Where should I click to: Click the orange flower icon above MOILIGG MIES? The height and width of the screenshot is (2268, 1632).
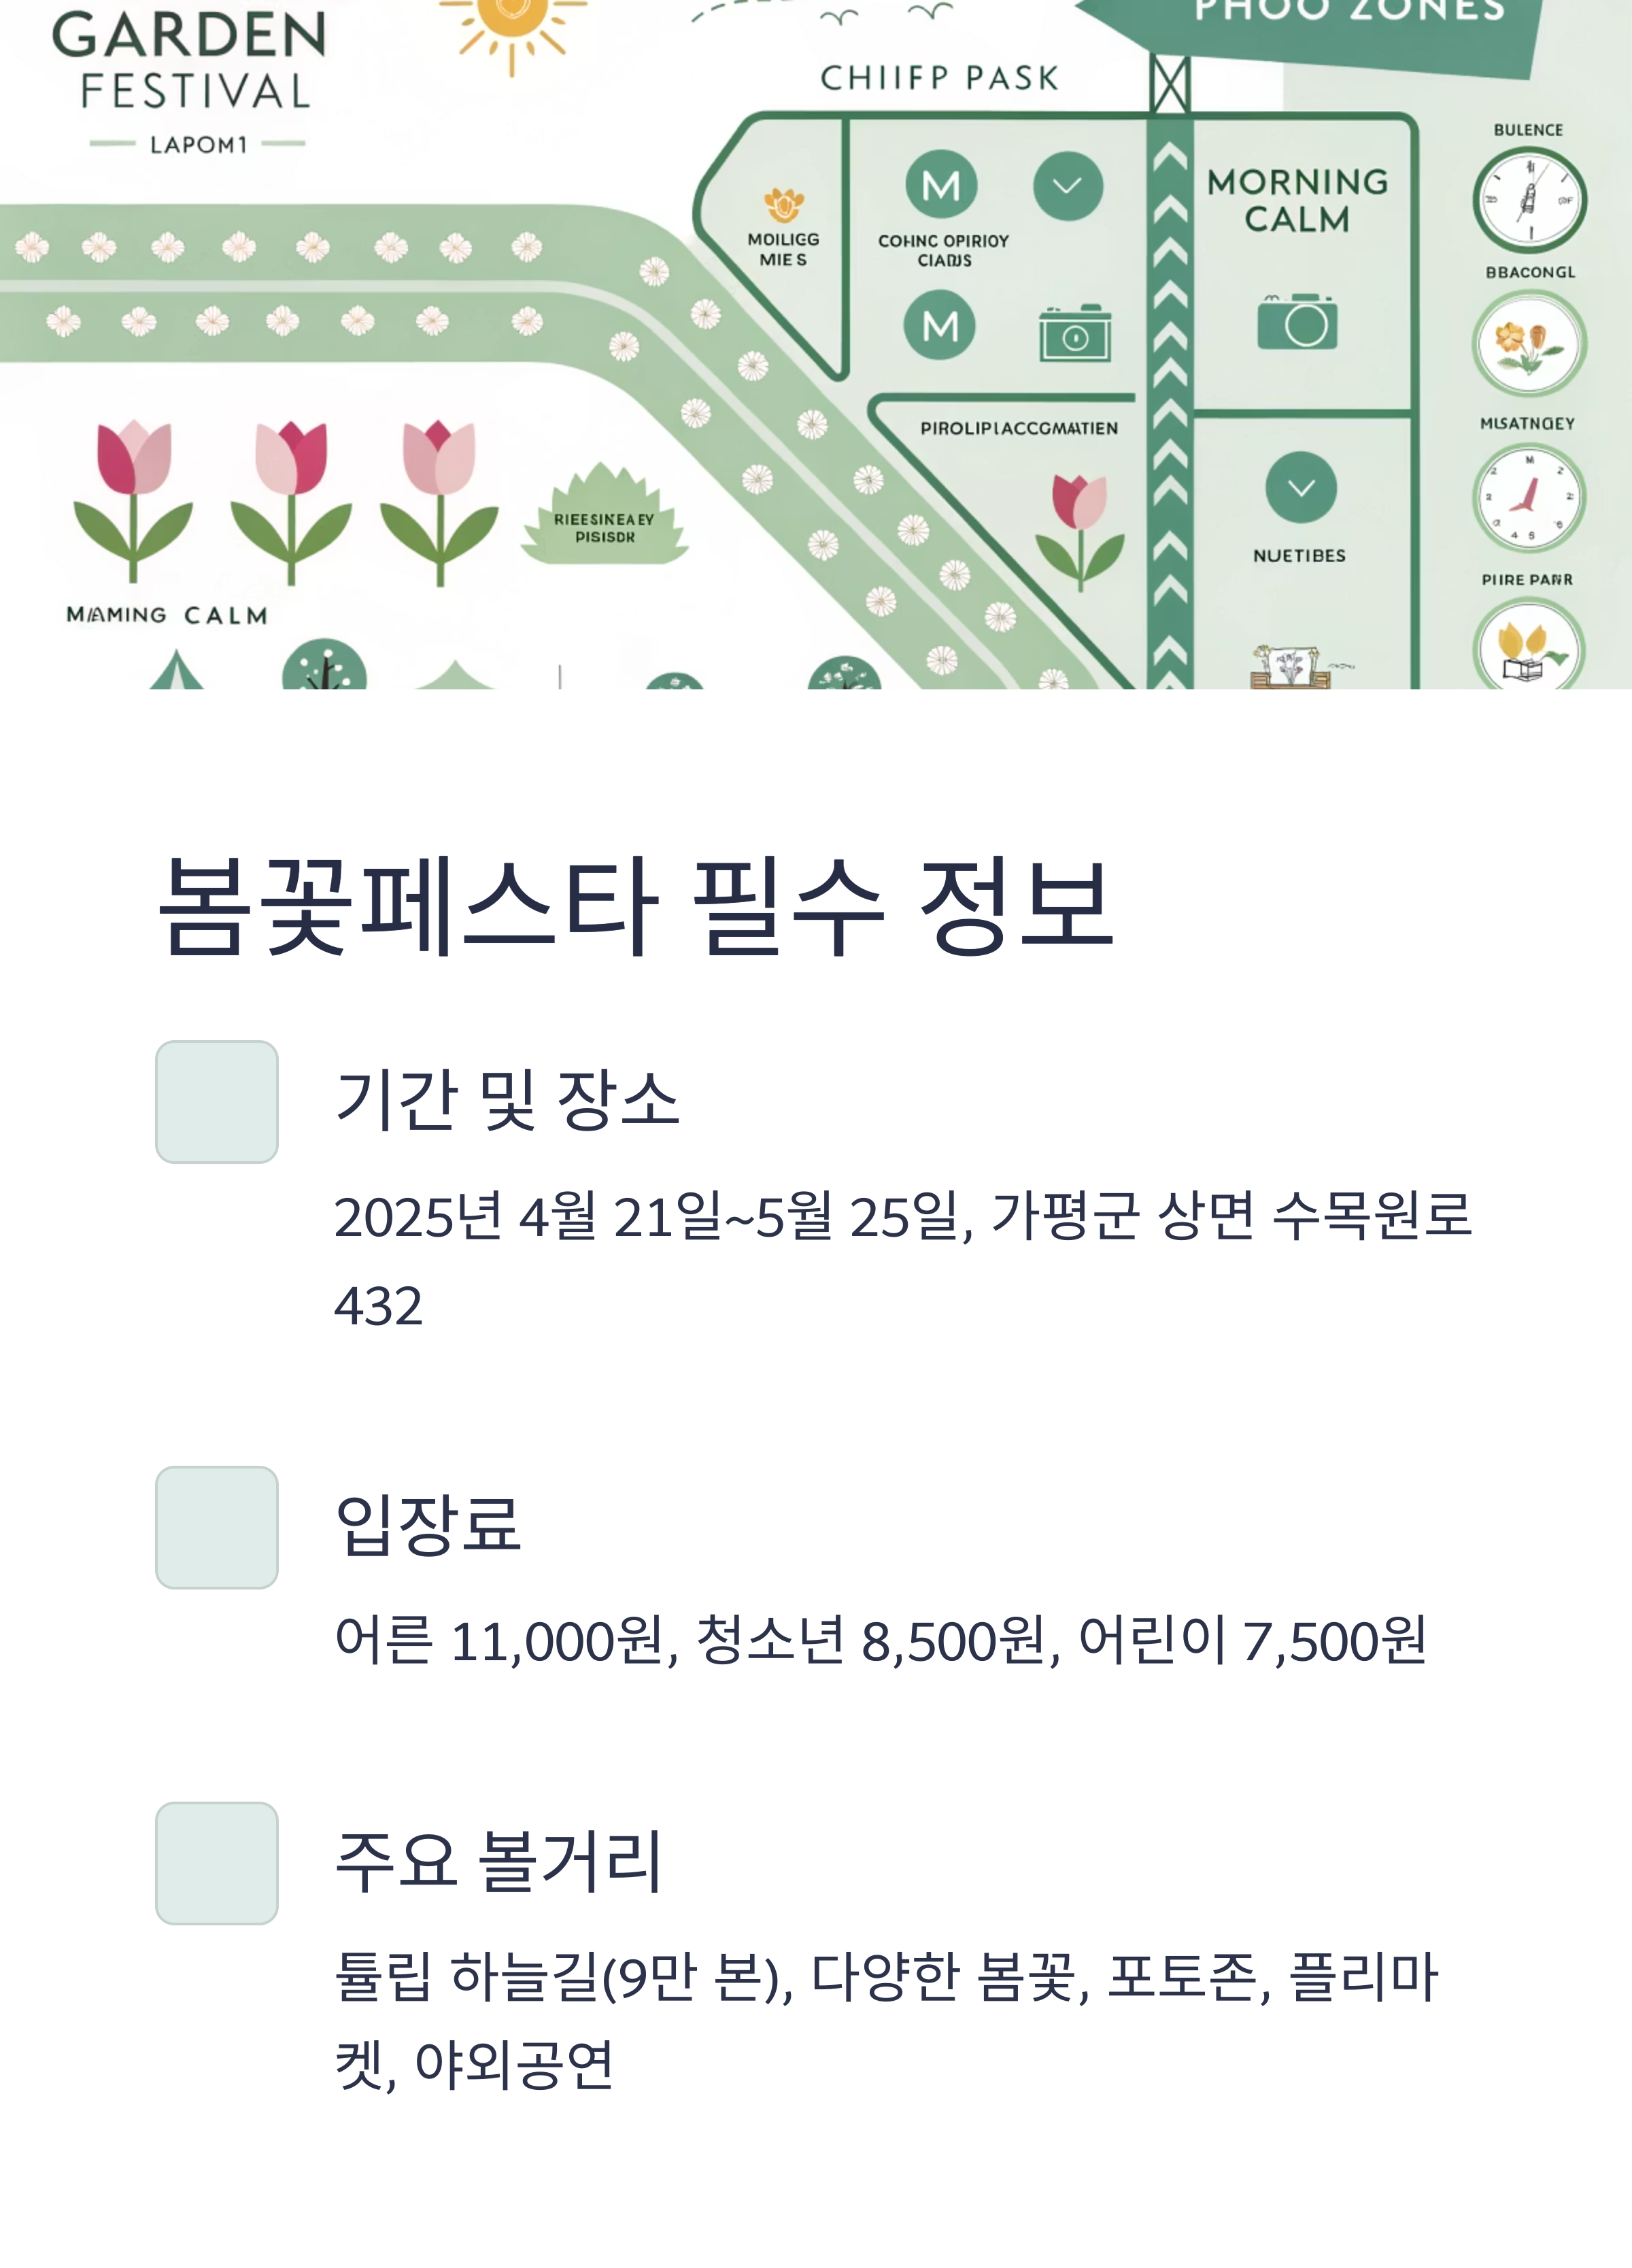(x=784, y=205)
